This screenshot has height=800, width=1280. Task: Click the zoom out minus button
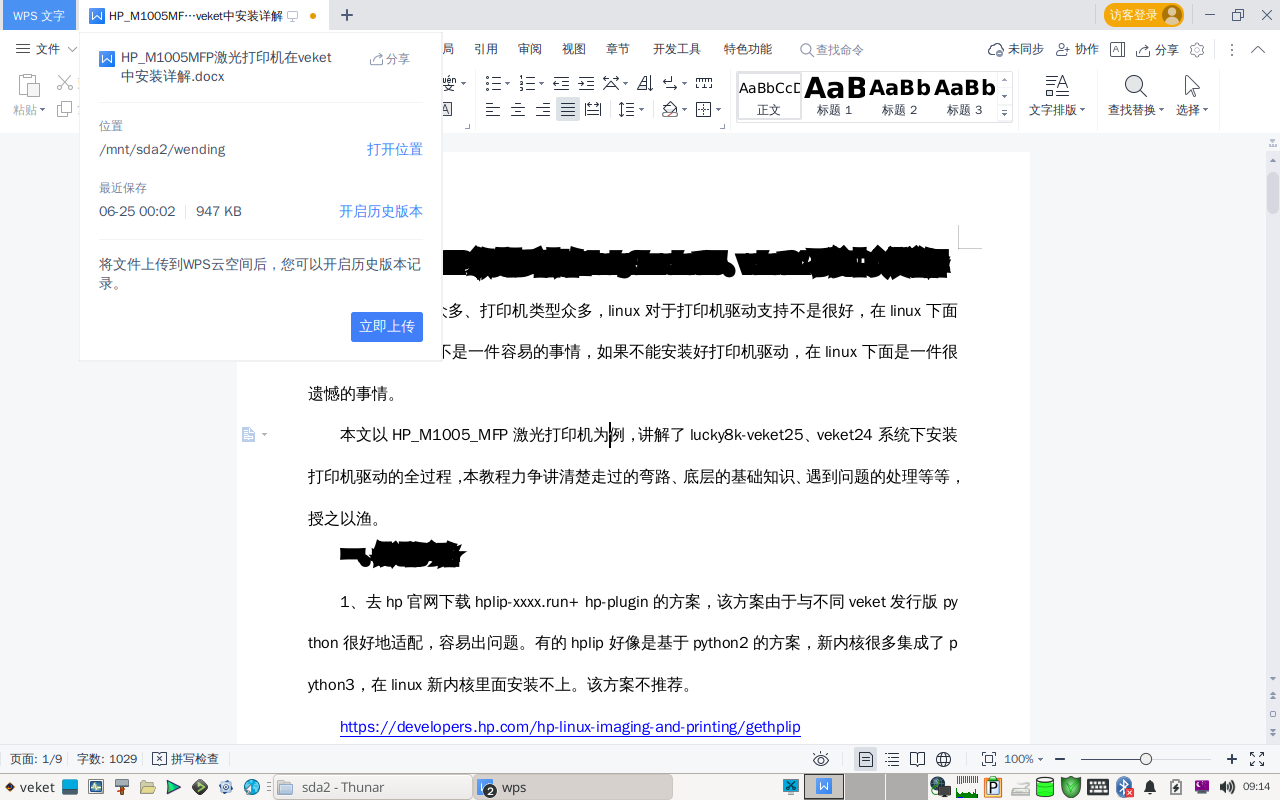point(1060,759)
